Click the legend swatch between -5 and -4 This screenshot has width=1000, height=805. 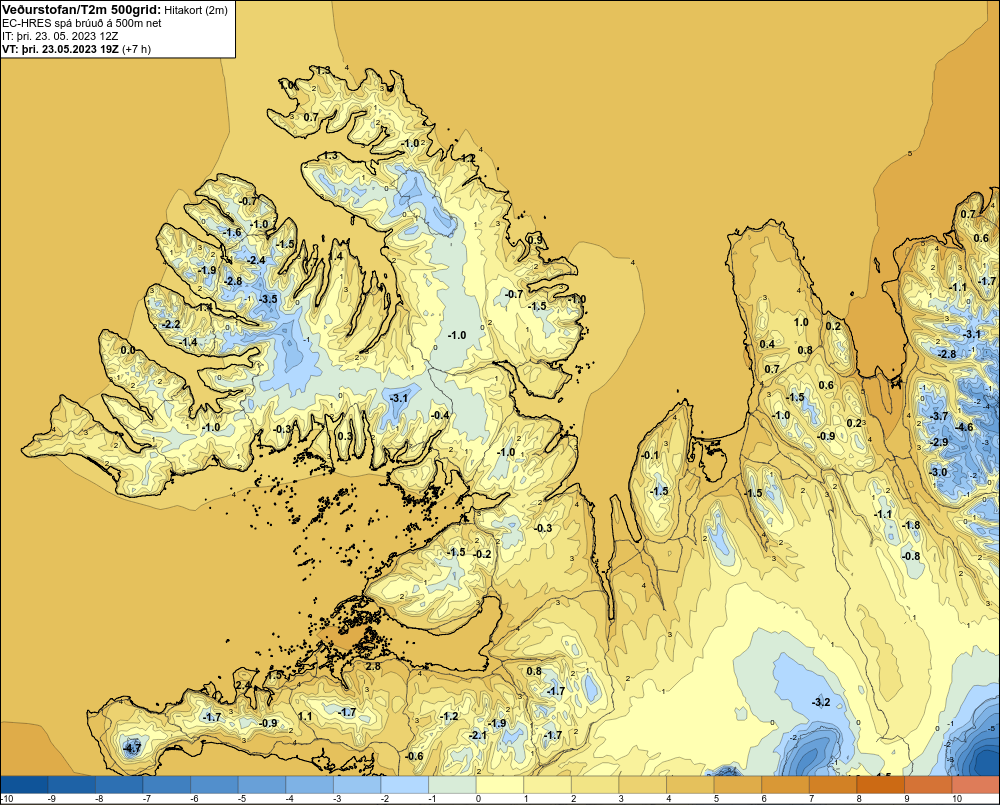click(262, 784)
